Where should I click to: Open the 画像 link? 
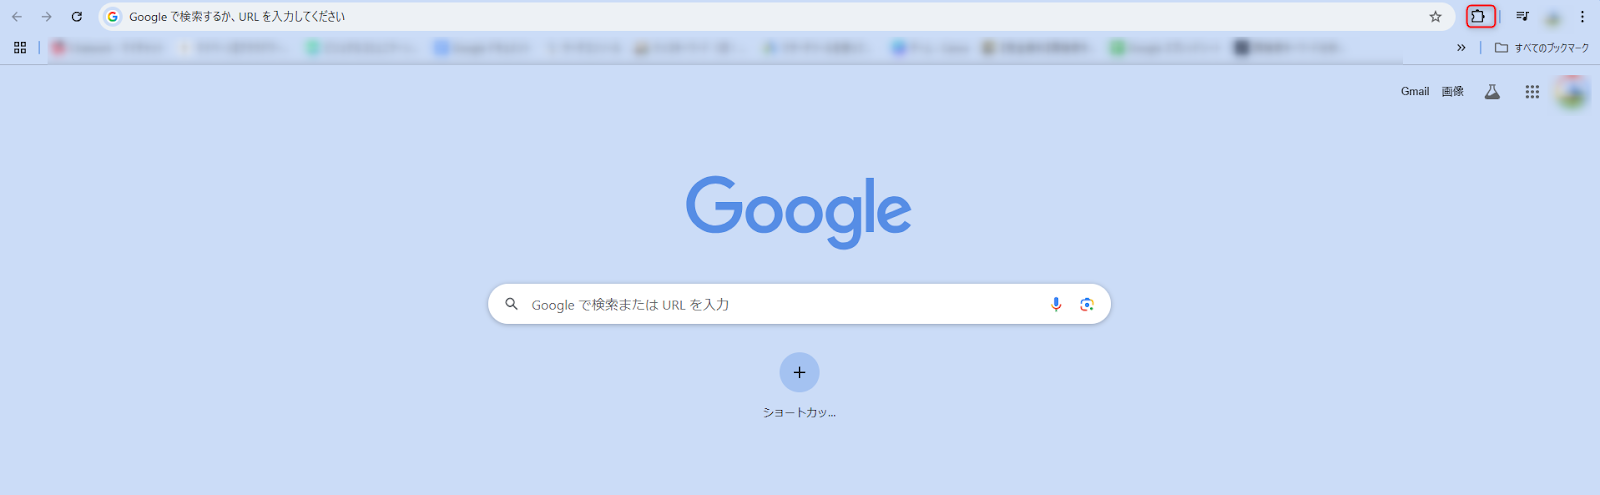pyautogui.click(x=1453, y=91)
